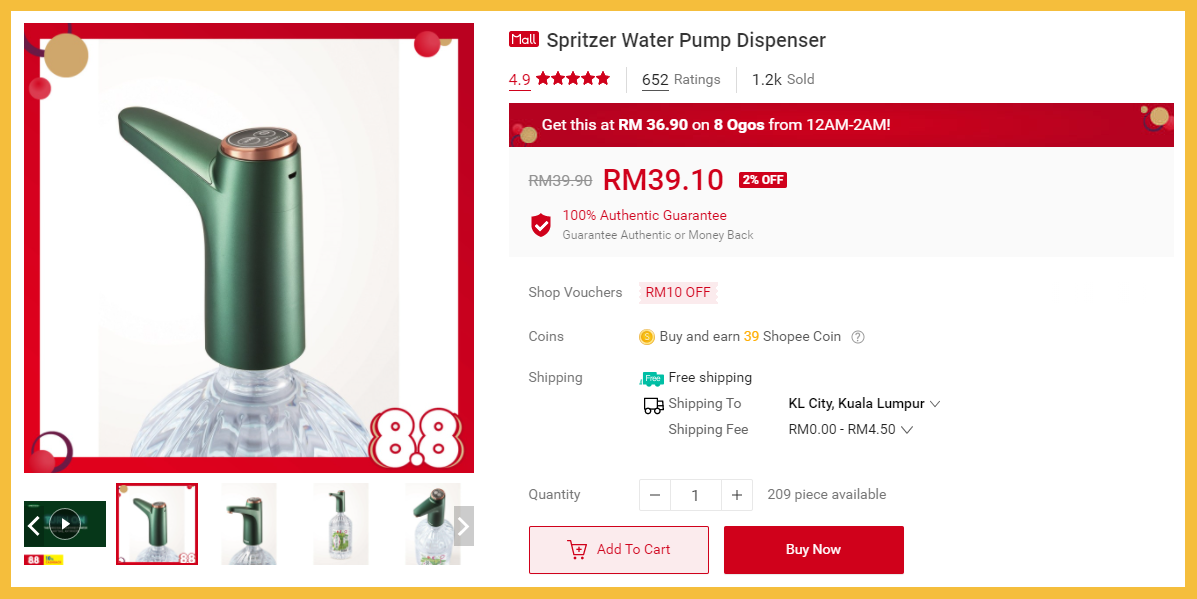This screenshot has height=599, width=1197.
Task: Click the 4.9 star rating score
Action: click(520, 79)
